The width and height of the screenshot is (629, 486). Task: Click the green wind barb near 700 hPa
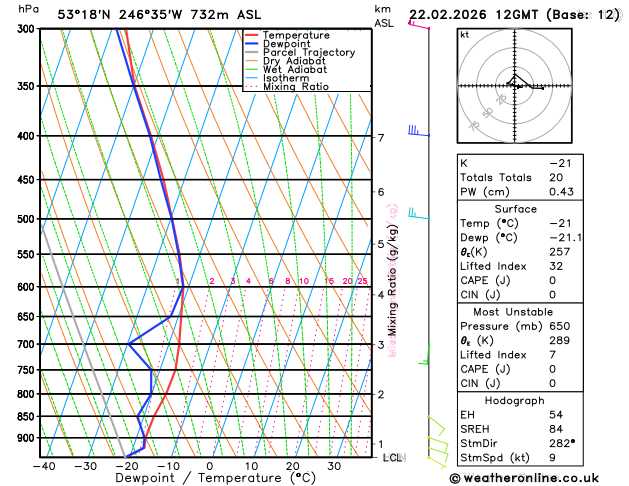point(424,354)
